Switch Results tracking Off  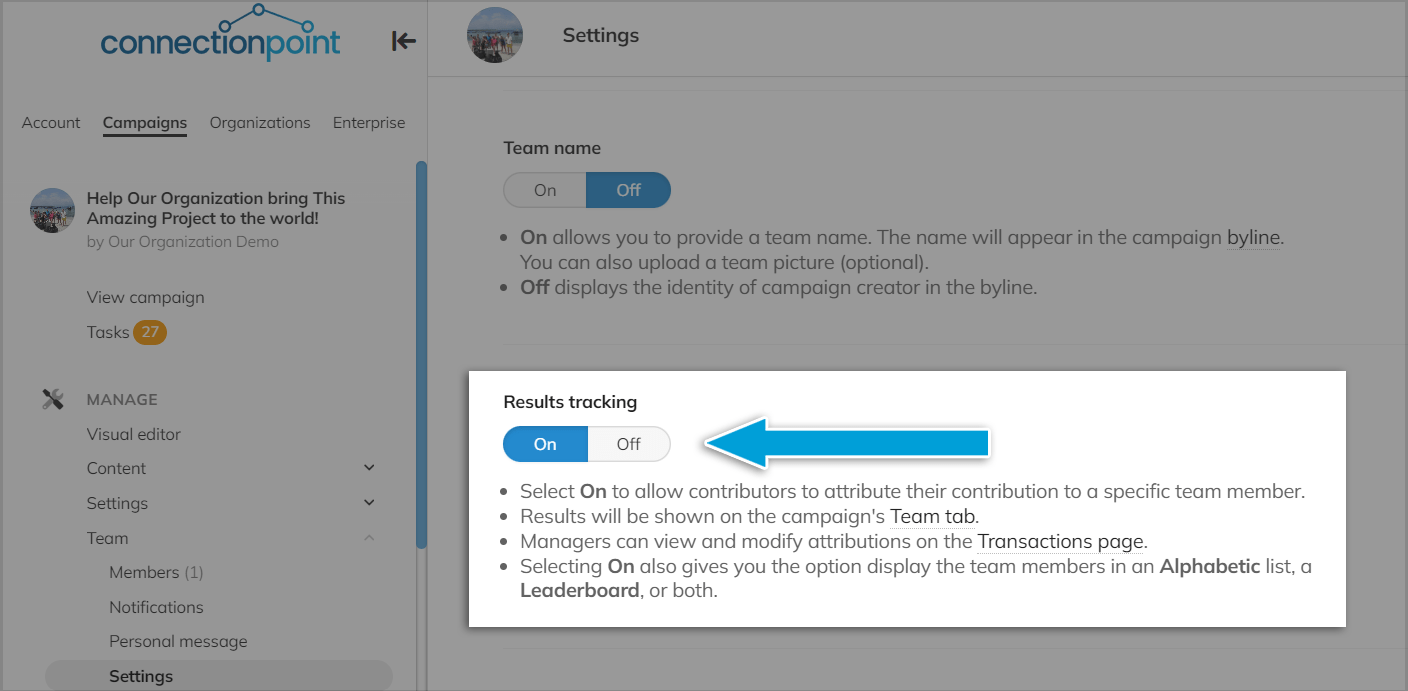pos(628,444)
